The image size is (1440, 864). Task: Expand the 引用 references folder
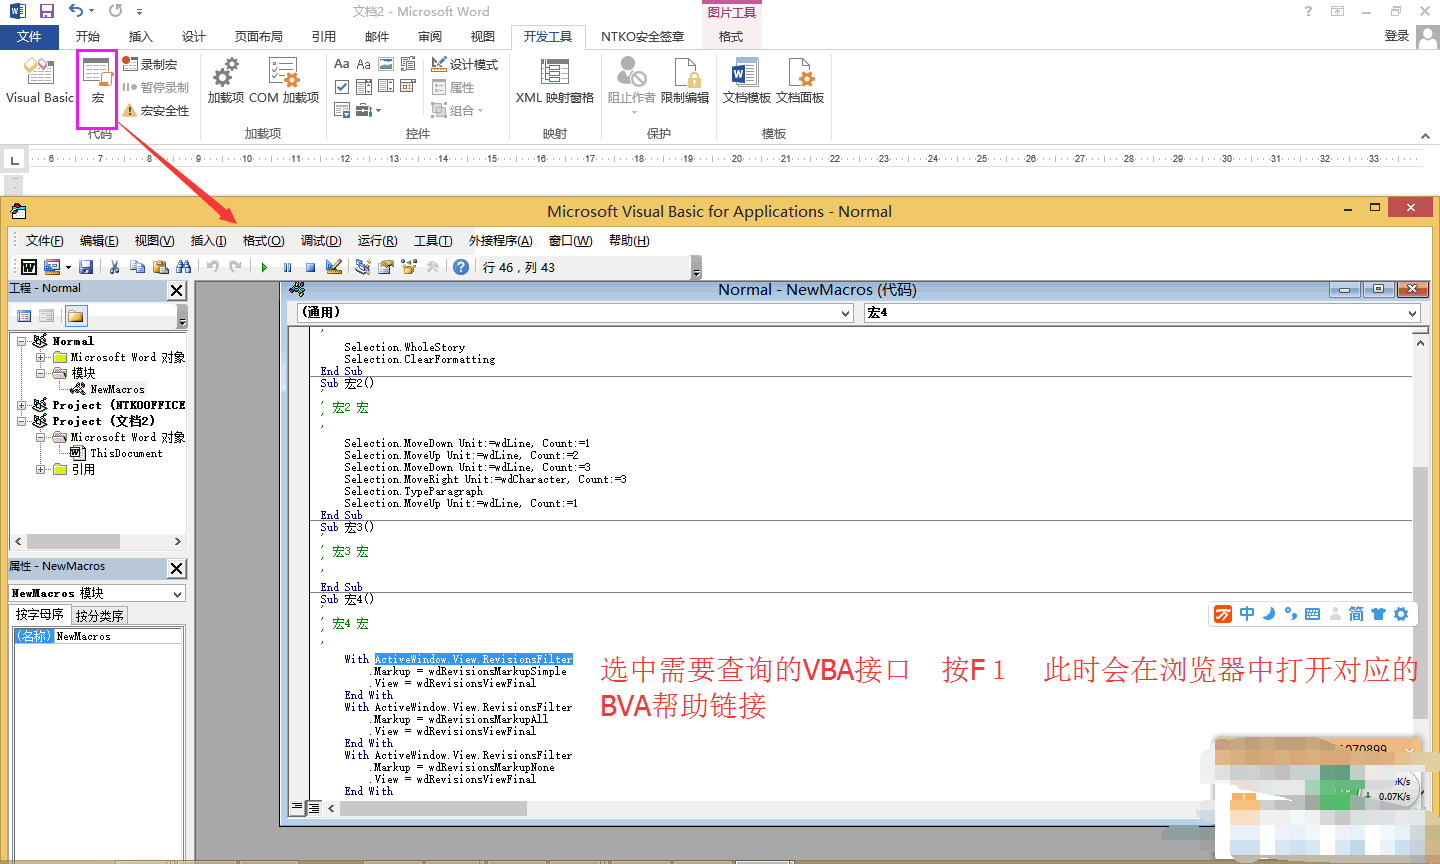[40, 469]
